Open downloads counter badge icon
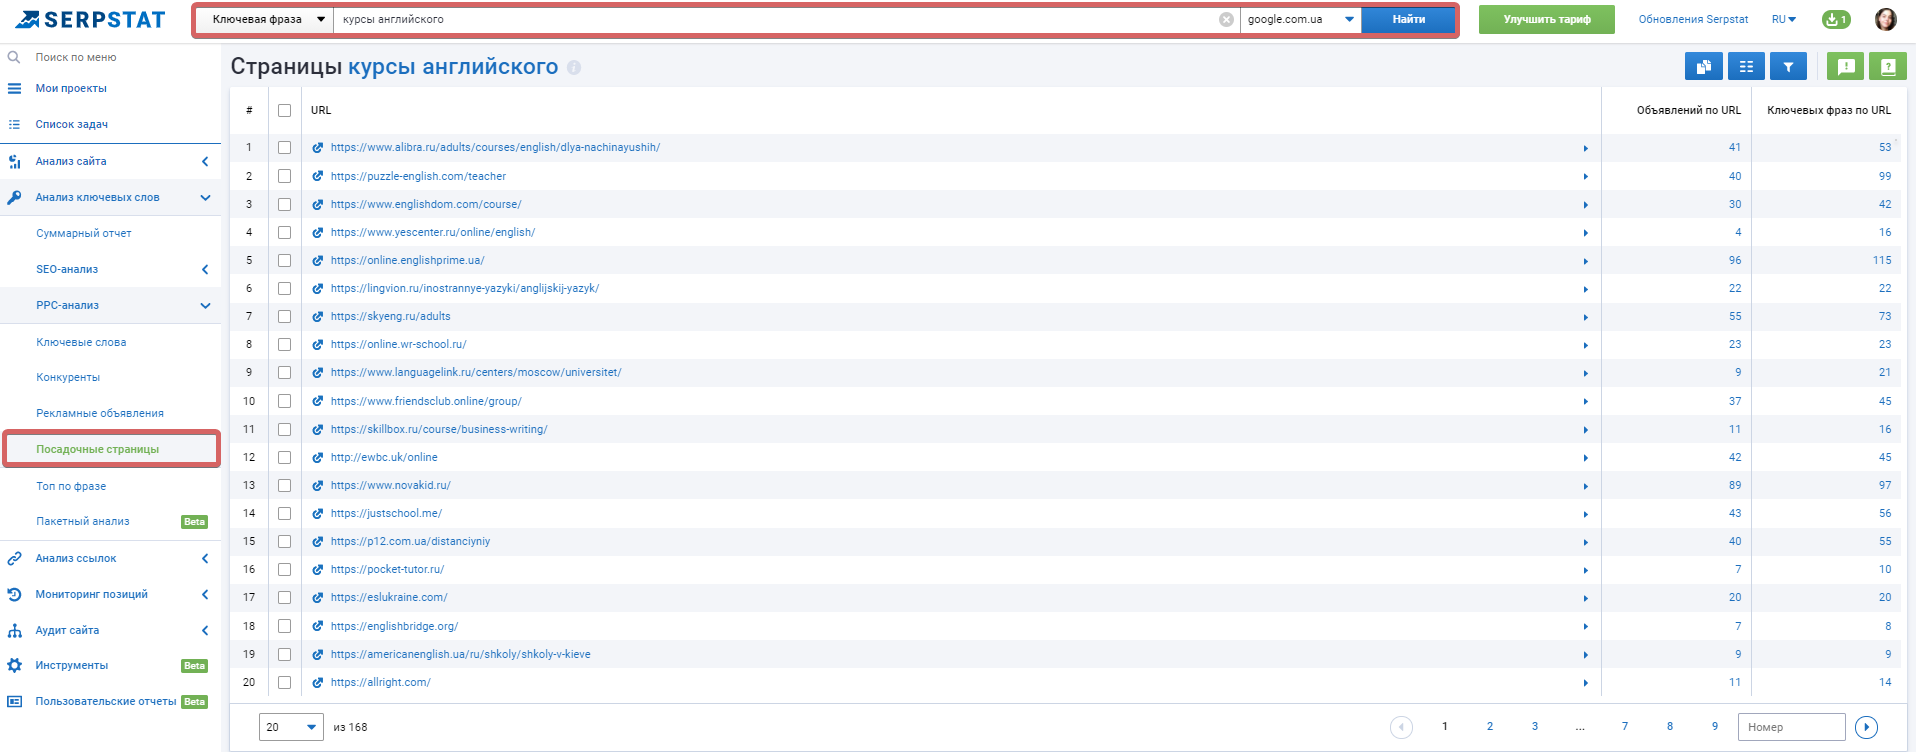This screenshot has width=1916, height=752. [1836, 19]
